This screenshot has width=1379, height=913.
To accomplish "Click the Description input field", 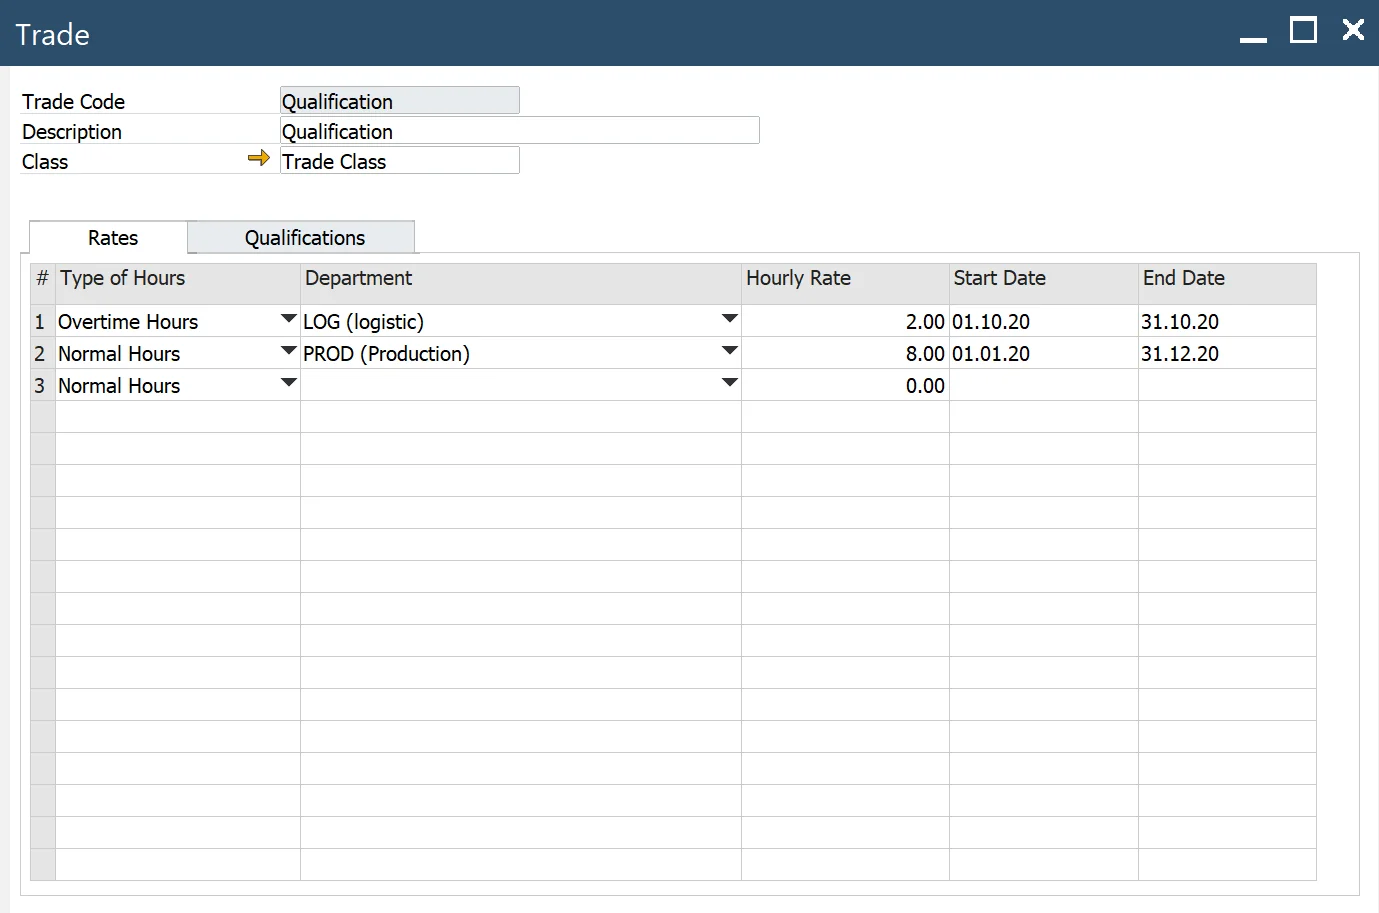I will coord(519,131).
